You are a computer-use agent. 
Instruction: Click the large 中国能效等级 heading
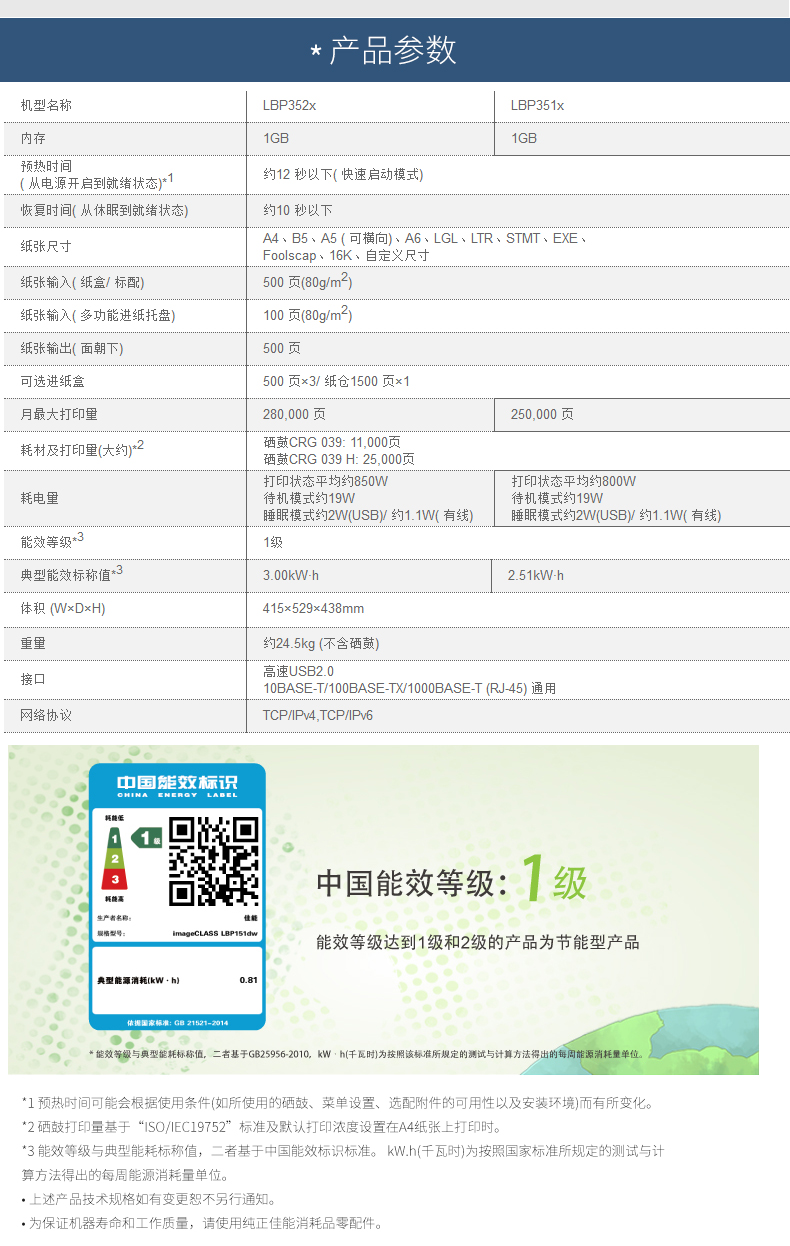[x=412, y=883]
